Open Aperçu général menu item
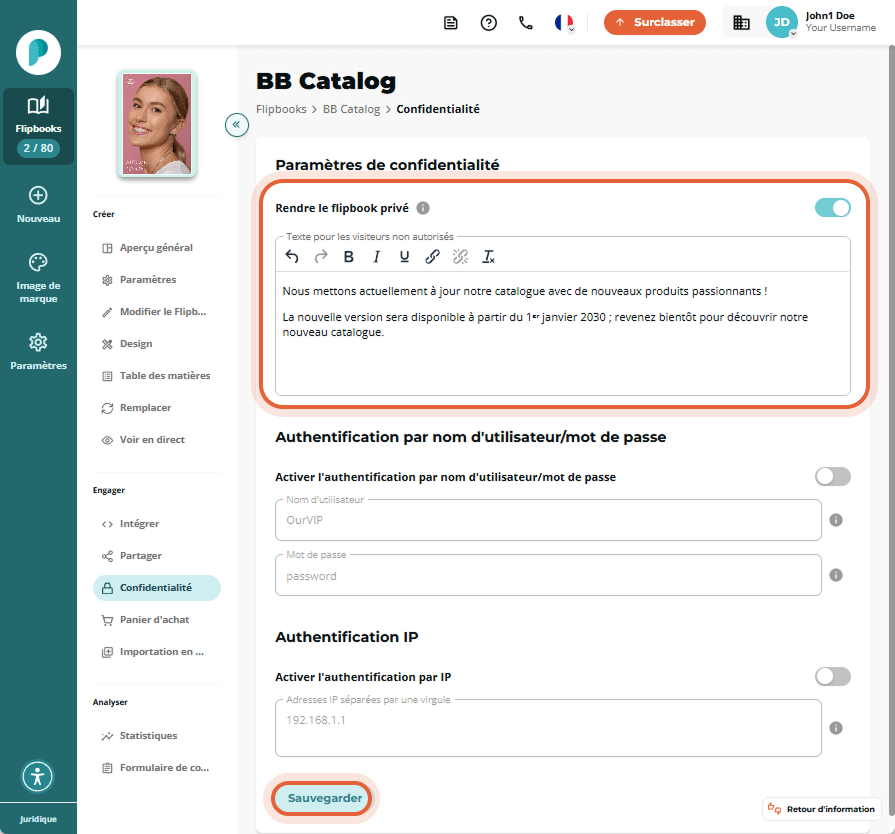 tap(156, 248)
